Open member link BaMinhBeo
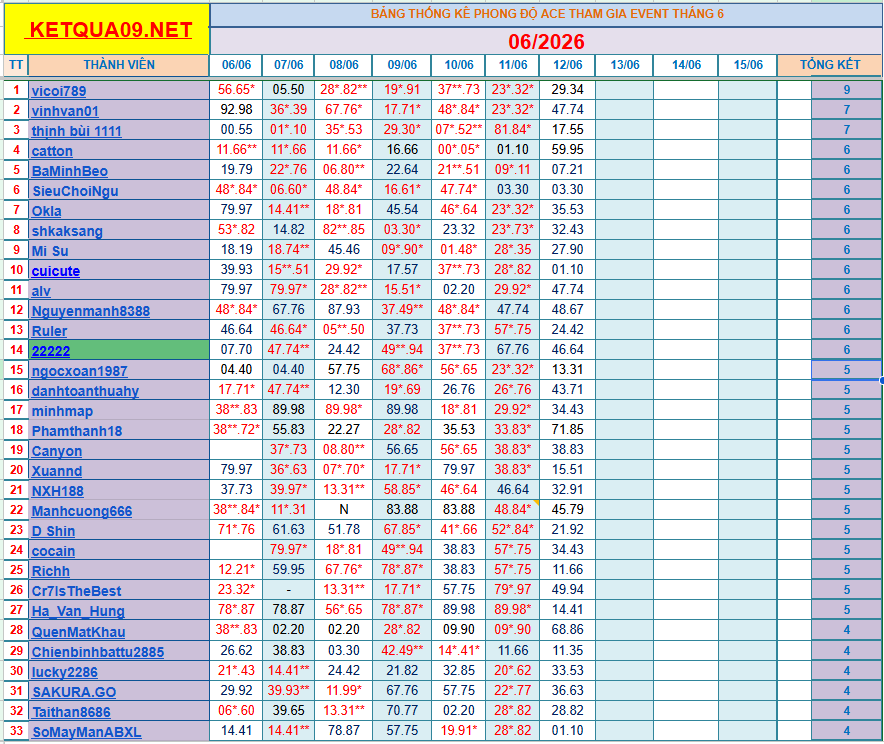 (x=69, y=171)
